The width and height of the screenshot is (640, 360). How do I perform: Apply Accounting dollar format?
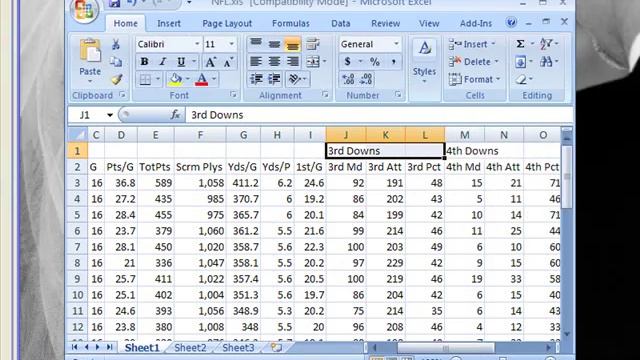click(x=347, y=62)
